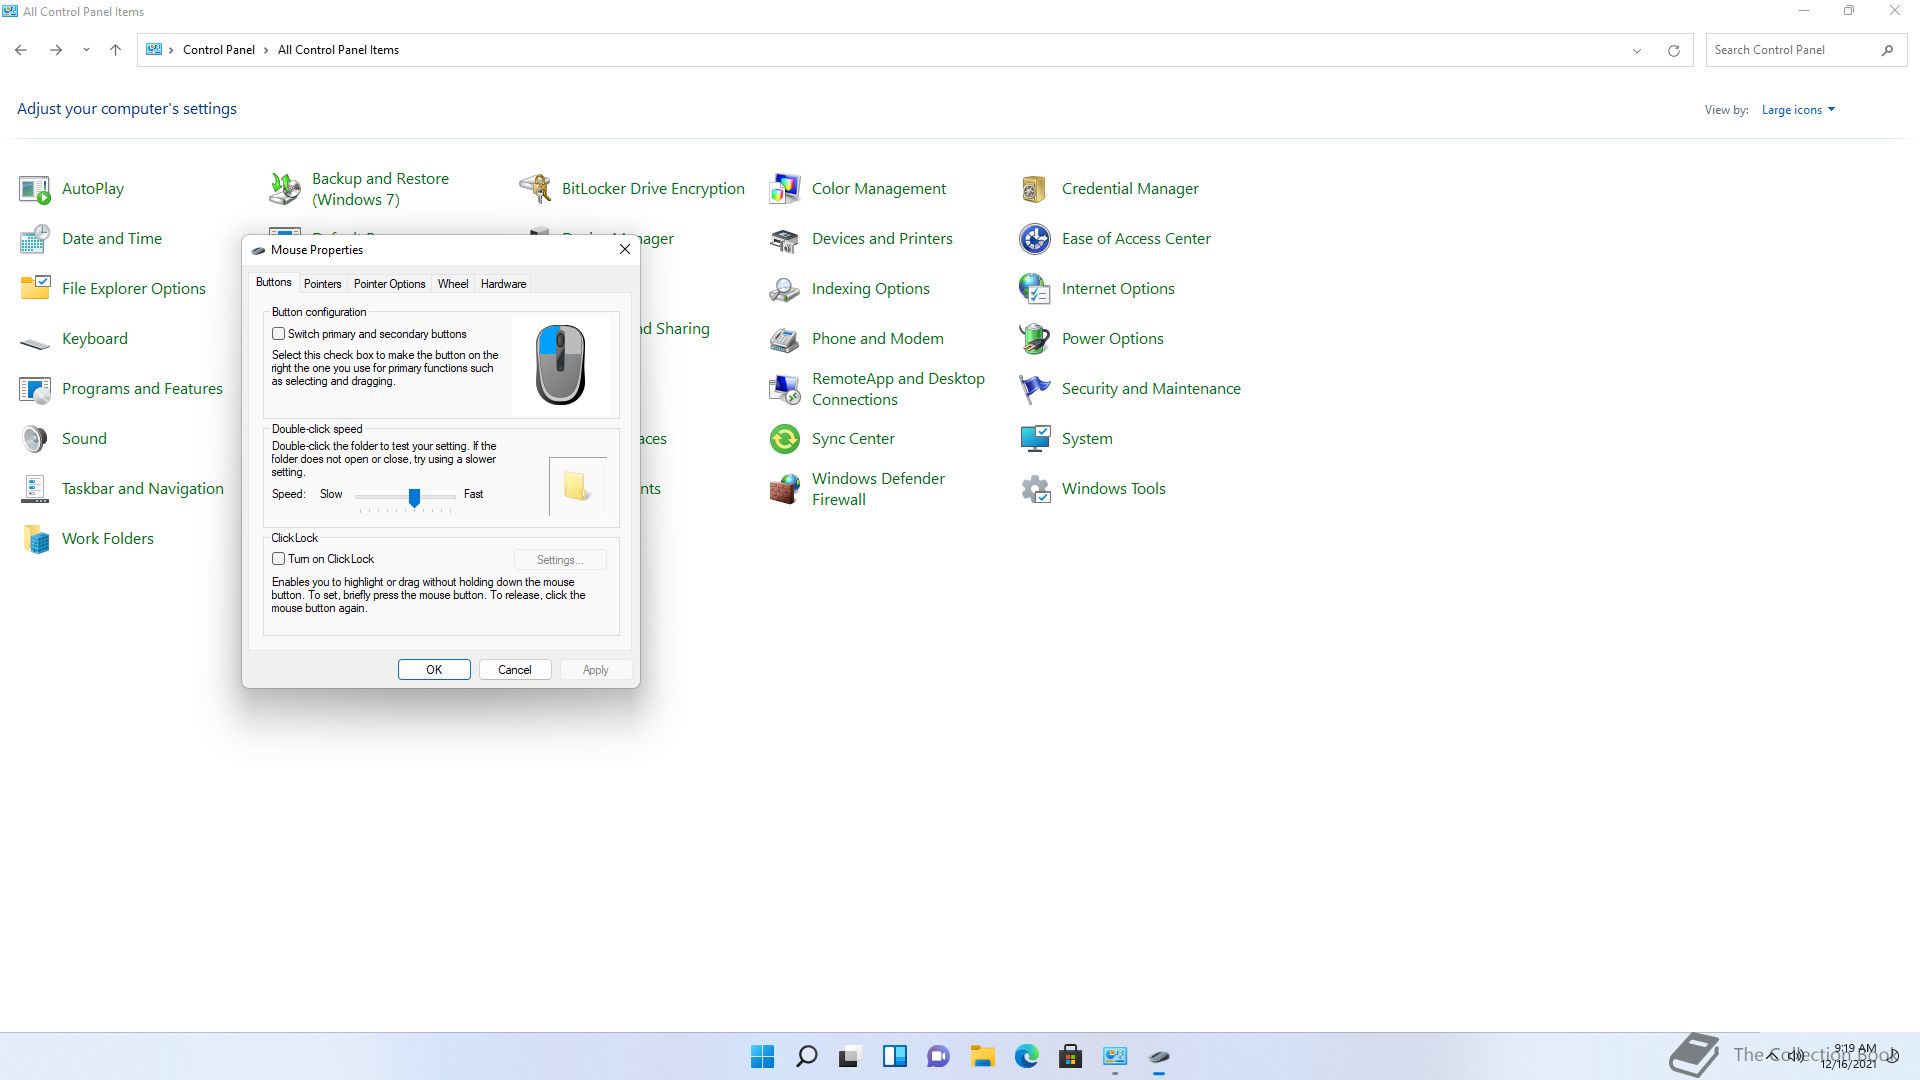Open the Sync Center icon
This screenshot has width=1920, height=1080.
click(x=785, y=439)
